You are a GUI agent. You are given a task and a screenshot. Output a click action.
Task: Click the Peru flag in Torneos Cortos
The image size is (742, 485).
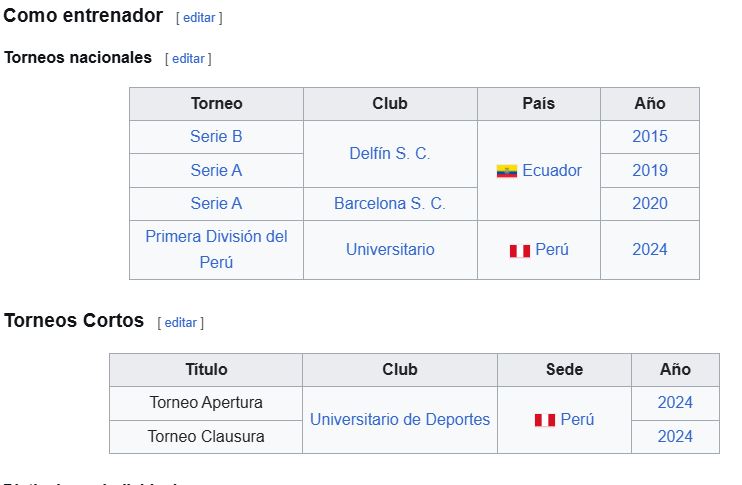(x=544, y=421)
